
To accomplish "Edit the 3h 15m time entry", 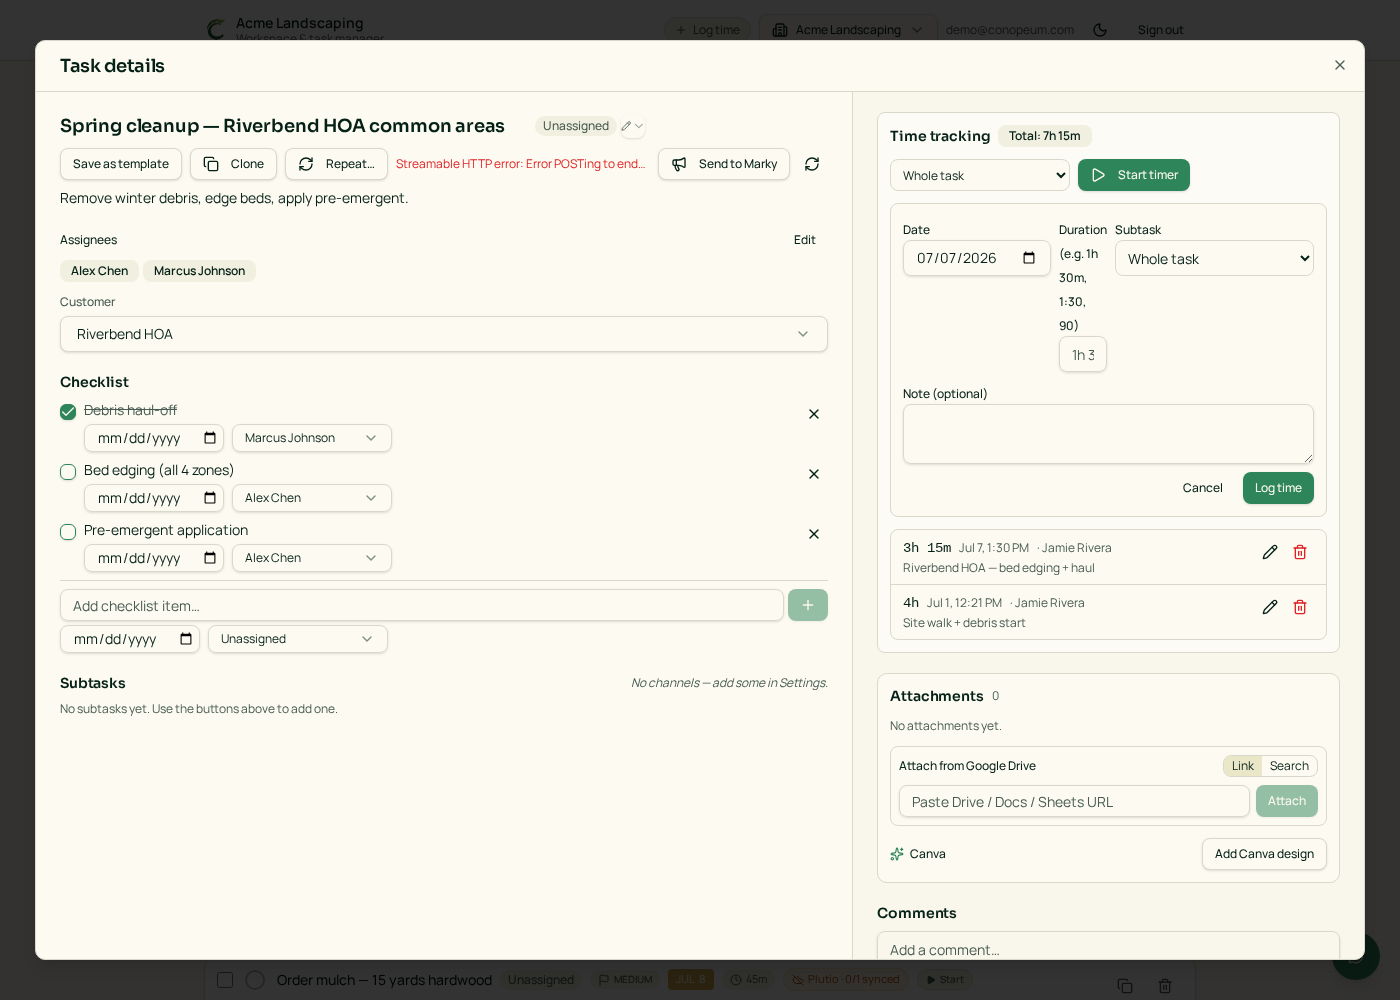I will point(1270,552).
